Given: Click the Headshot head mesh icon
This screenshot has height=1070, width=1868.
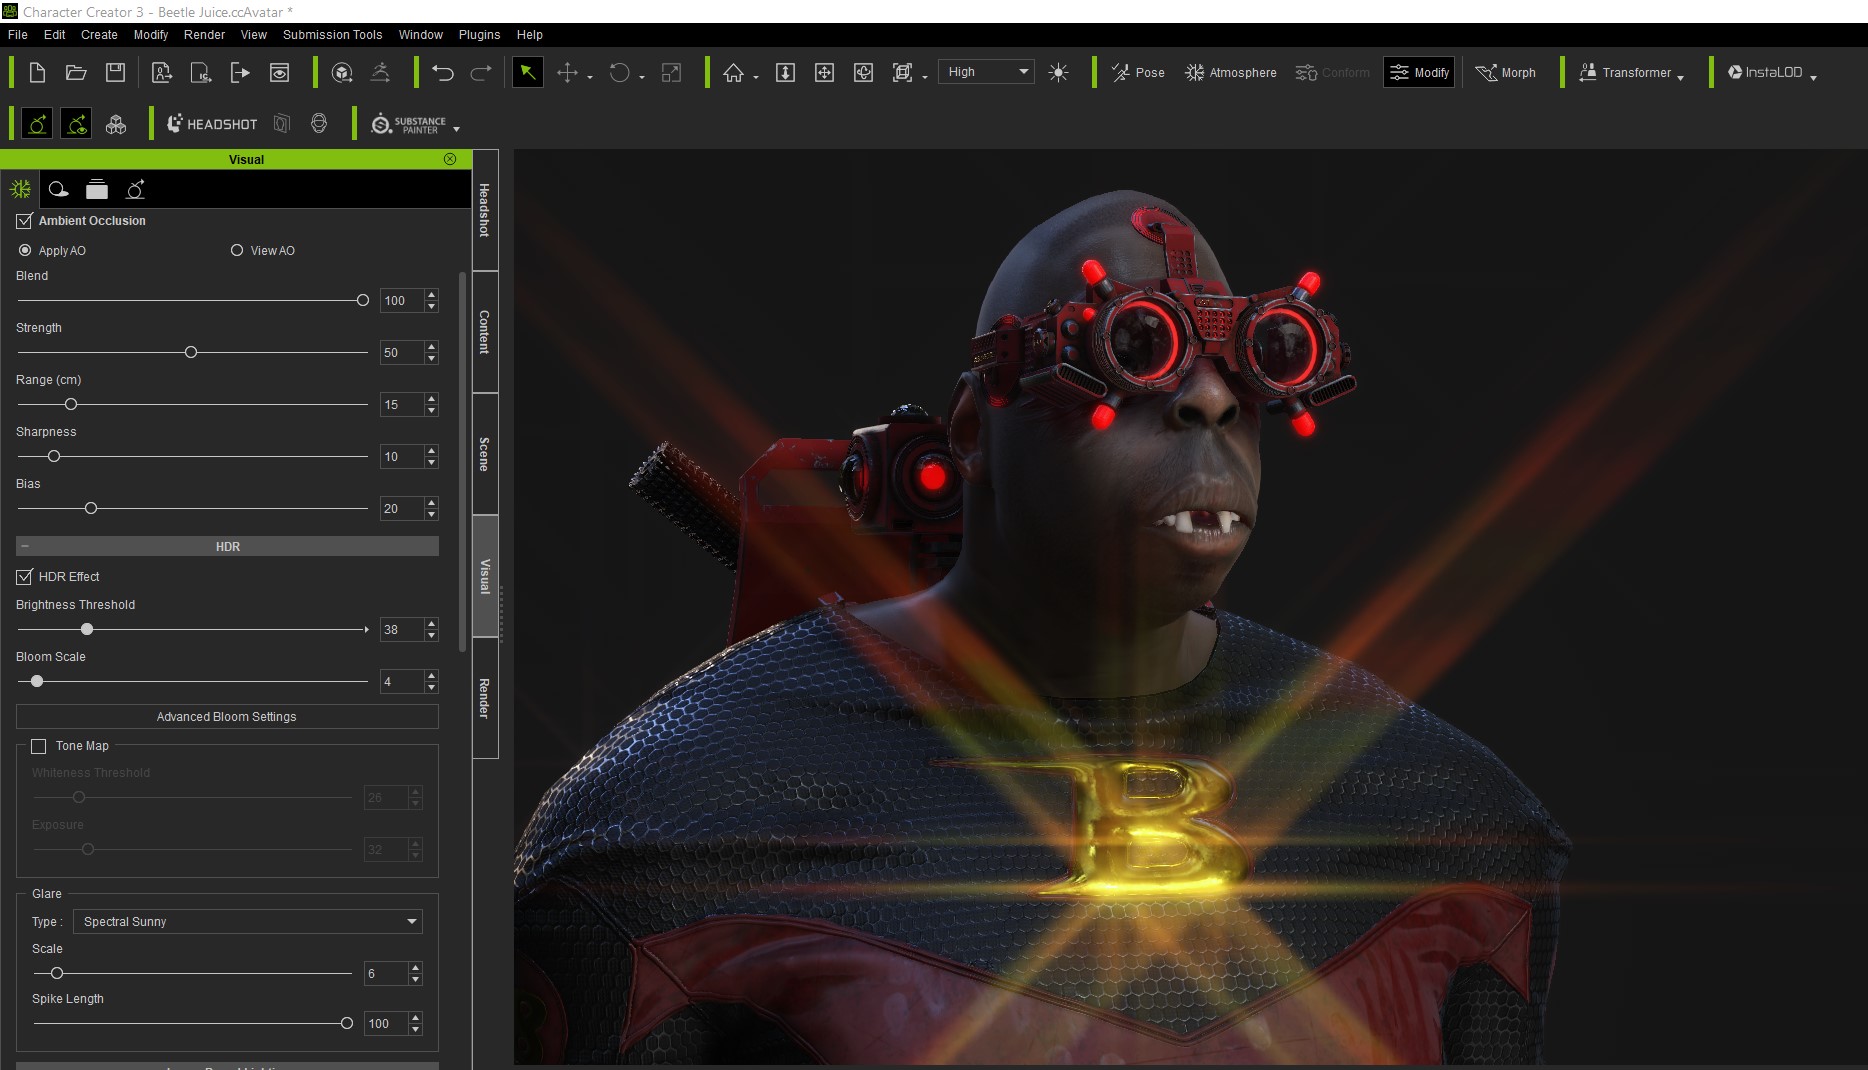Looking at the screenshot, I should click(319, 123).
